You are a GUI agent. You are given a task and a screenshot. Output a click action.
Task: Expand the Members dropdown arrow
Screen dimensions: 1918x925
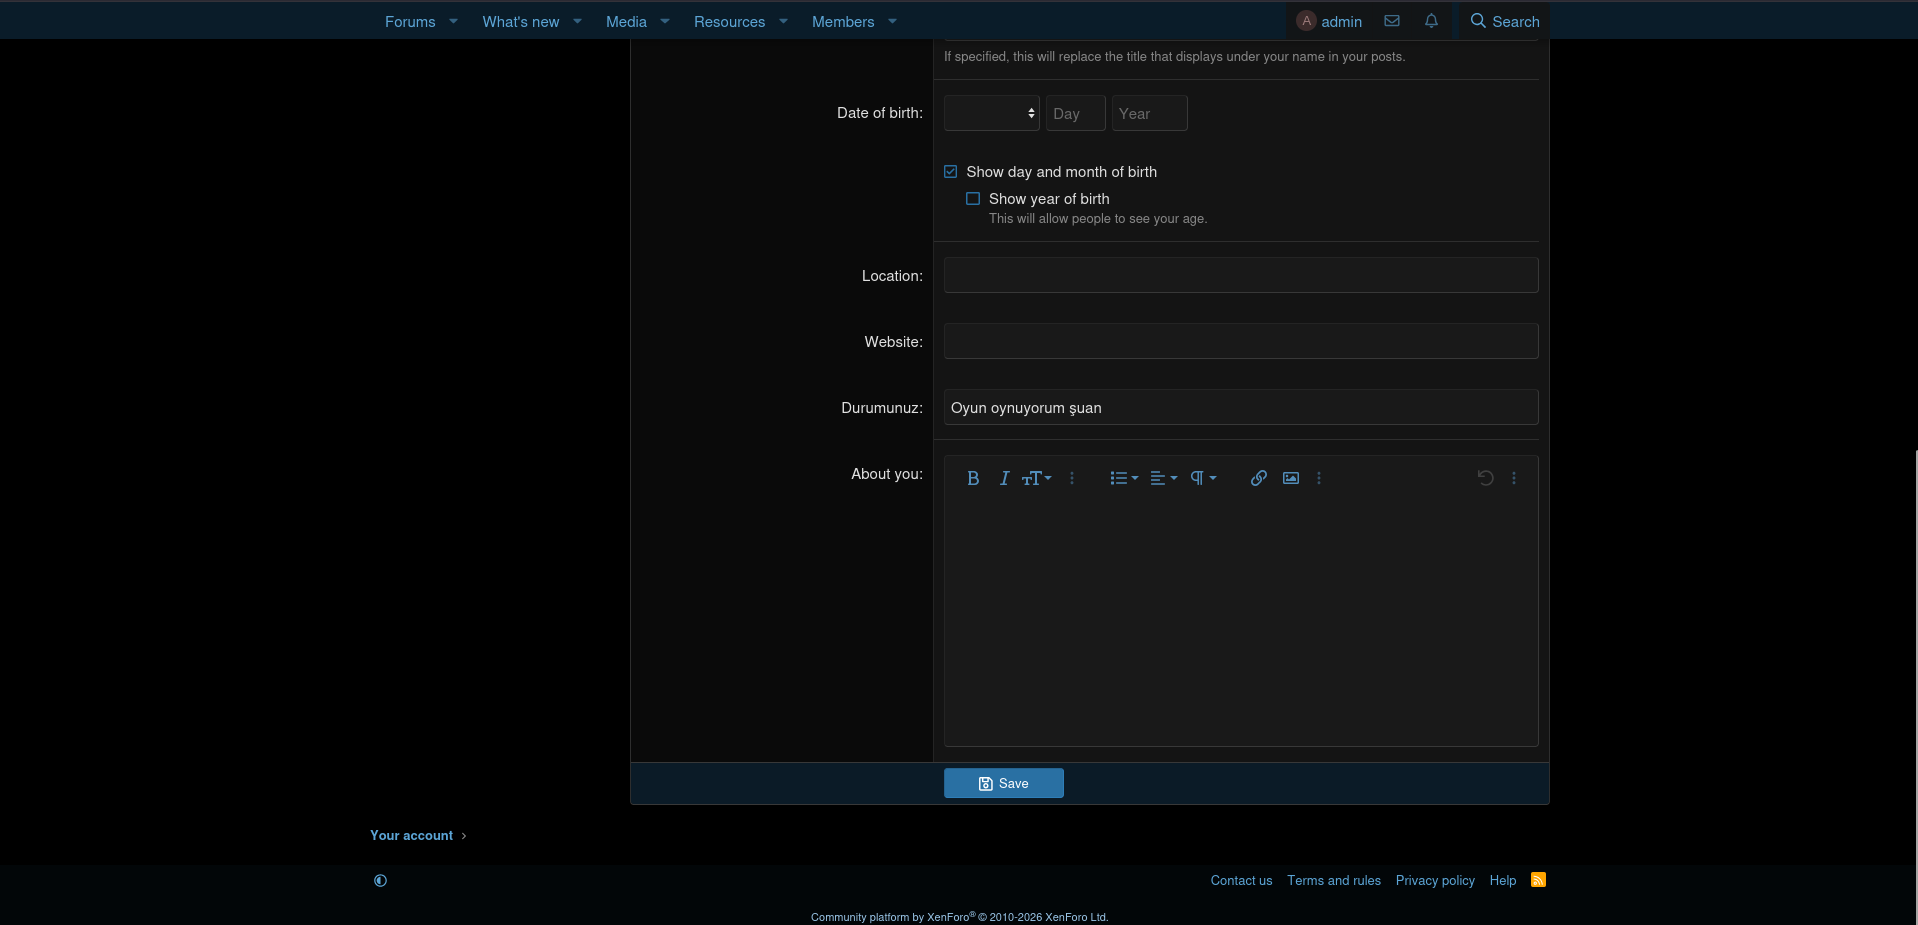893,21
